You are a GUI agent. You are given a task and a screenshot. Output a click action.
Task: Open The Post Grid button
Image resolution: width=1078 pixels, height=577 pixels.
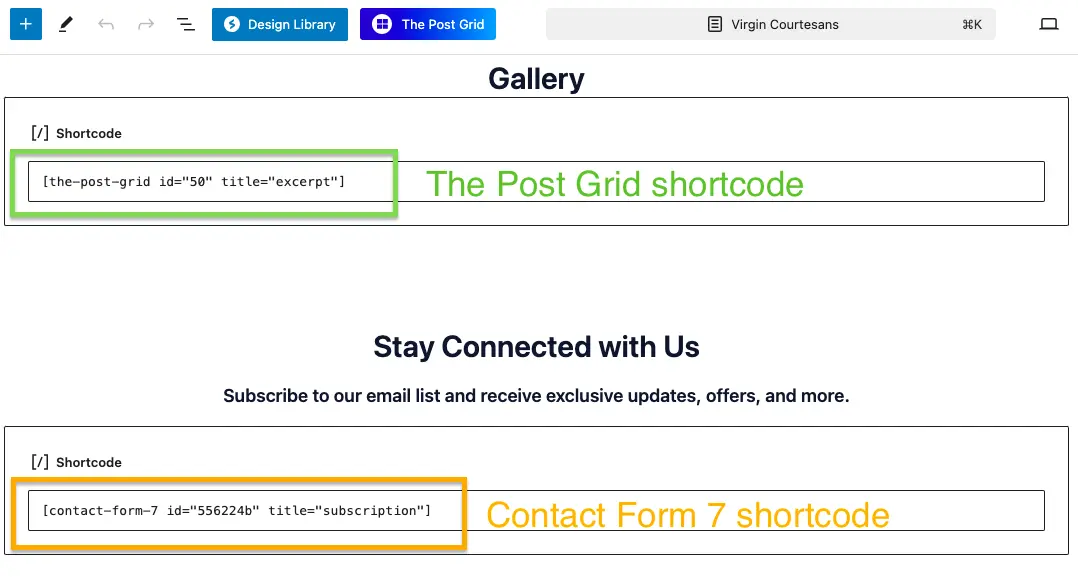pyautogui.click(x=427, y=24)
